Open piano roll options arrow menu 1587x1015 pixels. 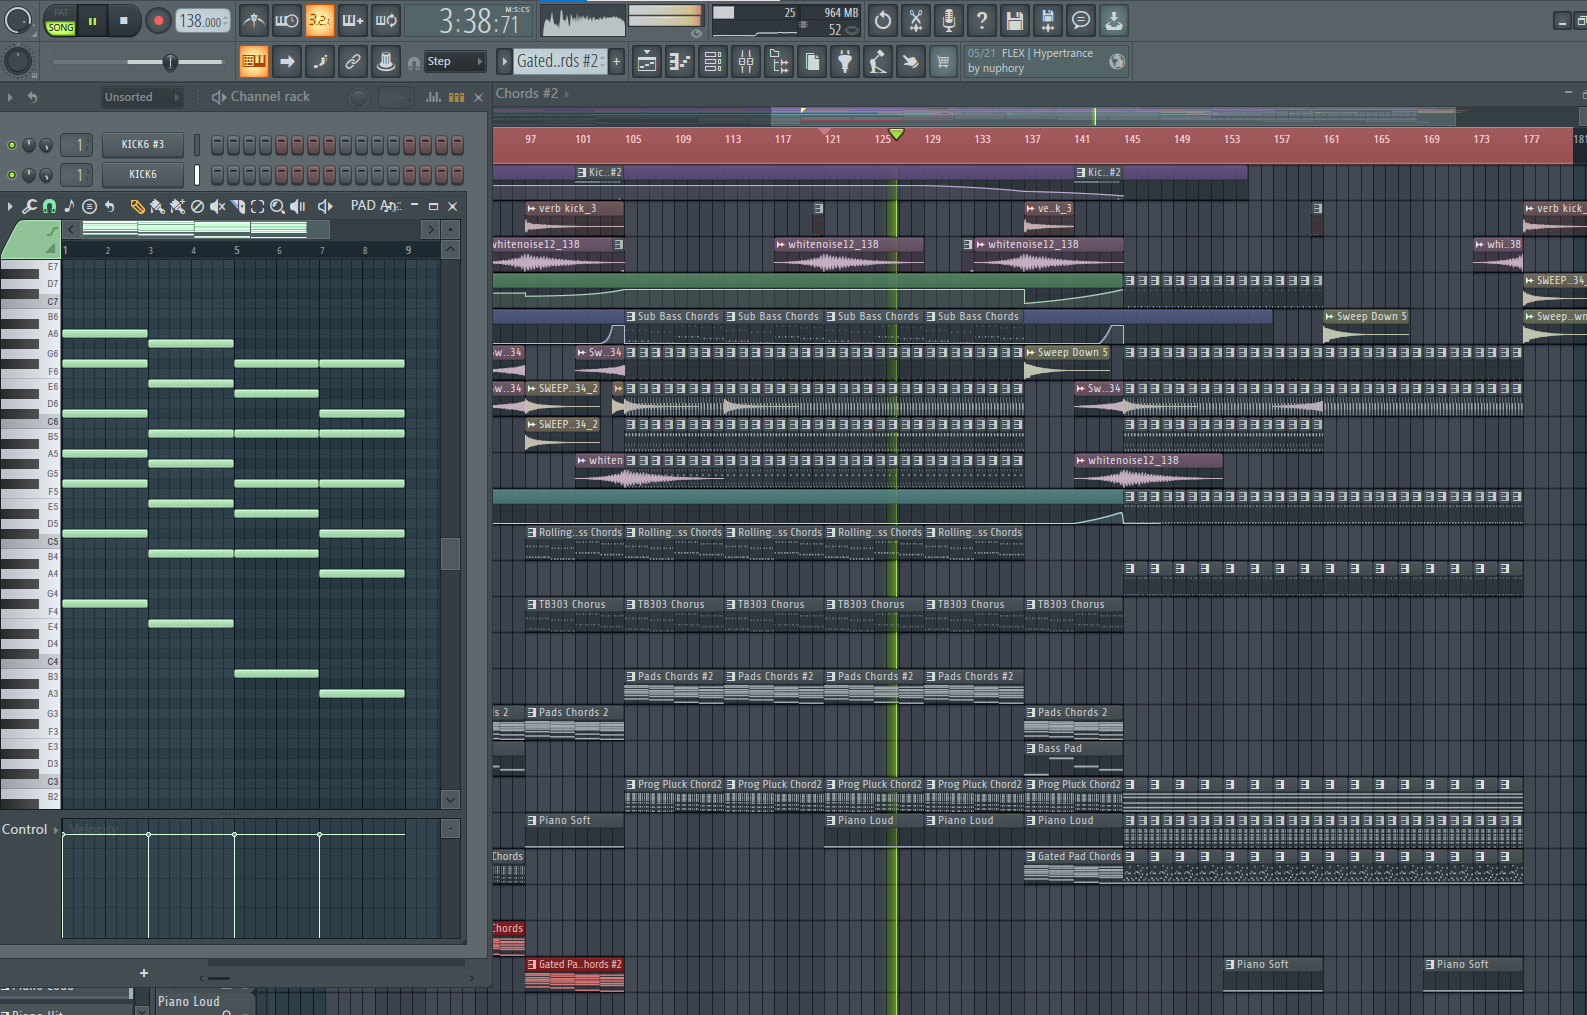[10, 206]
